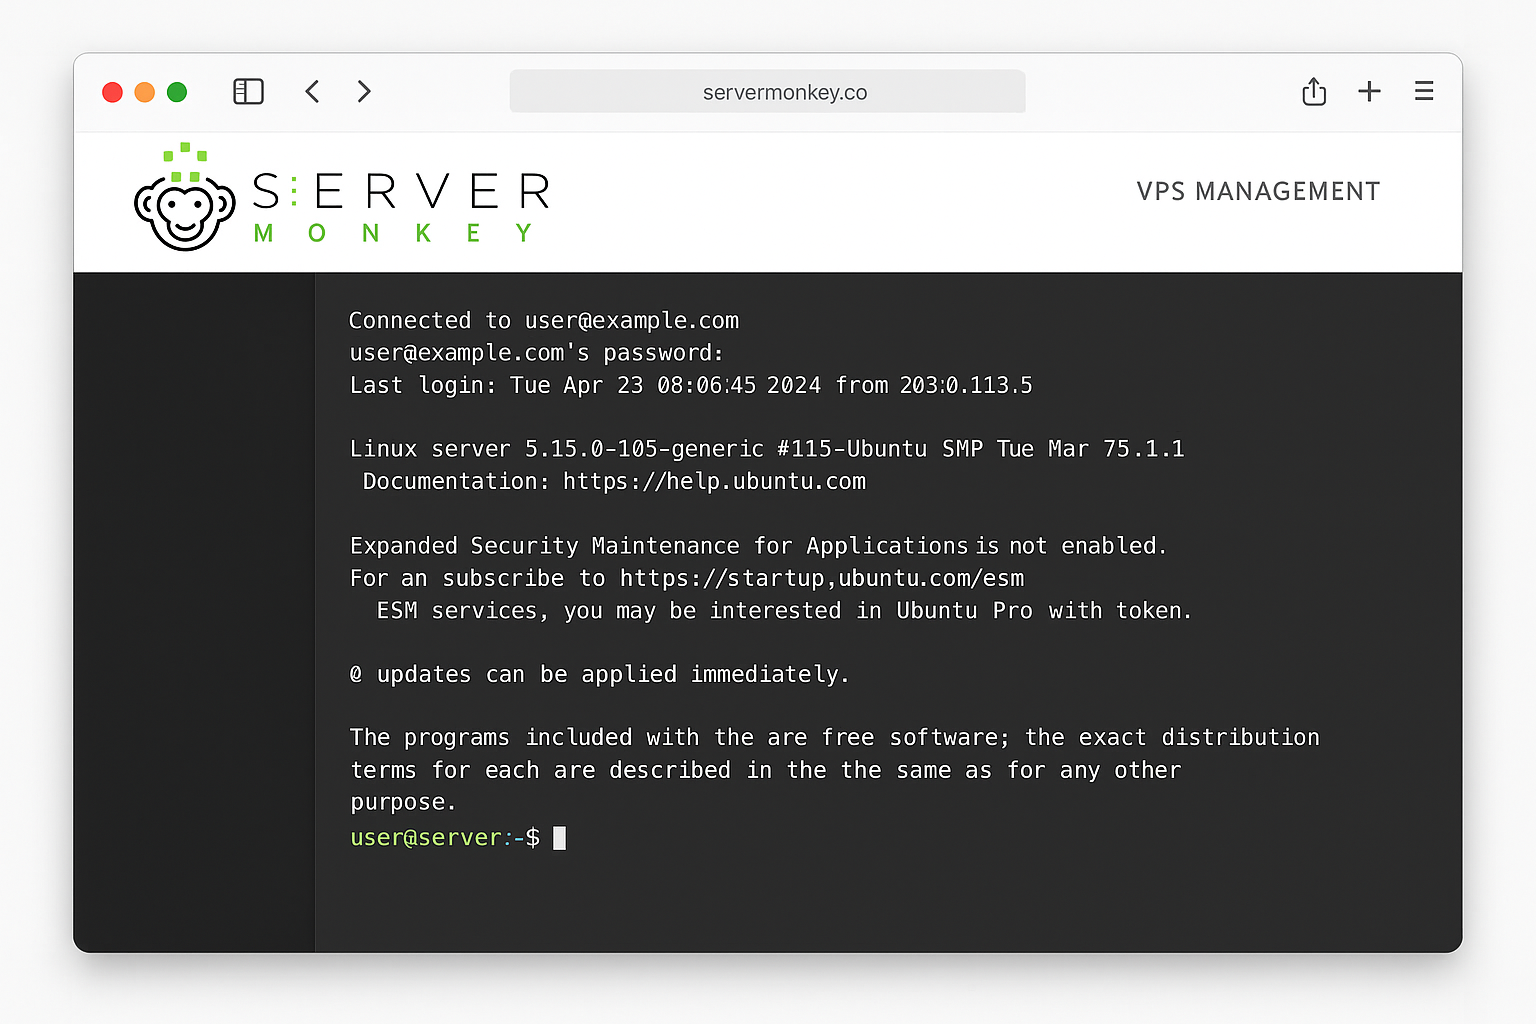The width and height of the screenshot is (1536, 1024).
Task: Open the share icon in the toolbar
Action: (x=1314, y=92)
